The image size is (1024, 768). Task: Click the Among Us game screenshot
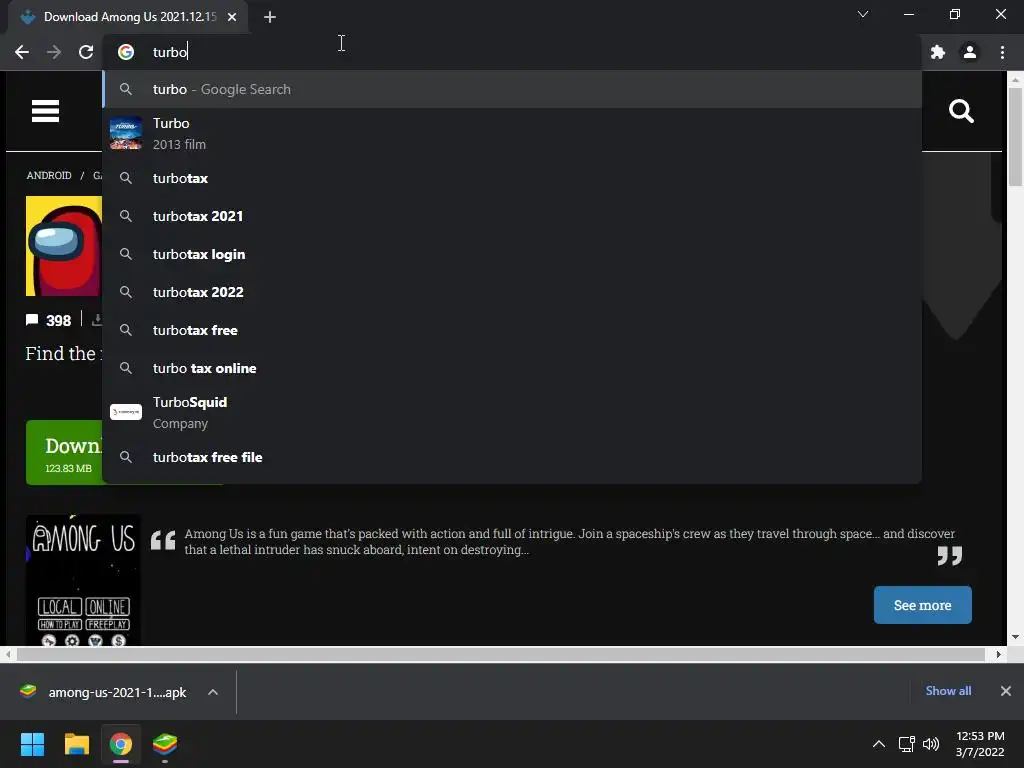83,581
